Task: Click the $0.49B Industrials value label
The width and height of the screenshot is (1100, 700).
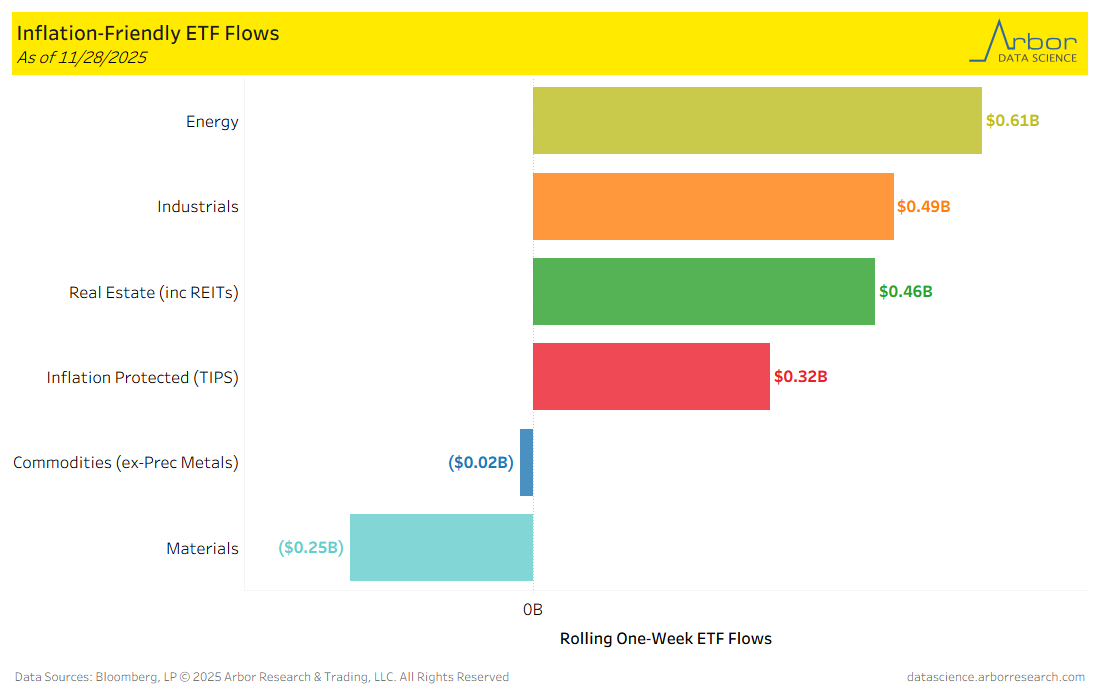Action: coord(923,207)
